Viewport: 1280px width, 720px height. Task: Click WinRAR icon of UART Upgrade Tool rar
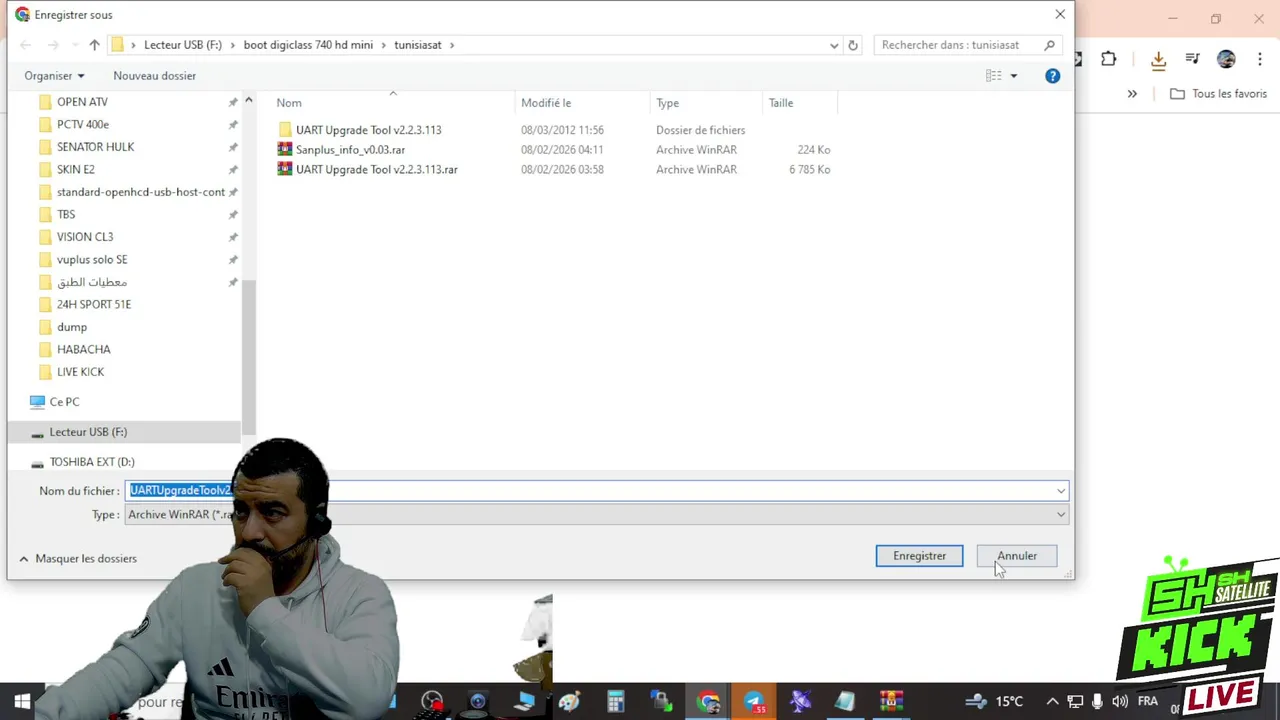[x=285, y=170]
